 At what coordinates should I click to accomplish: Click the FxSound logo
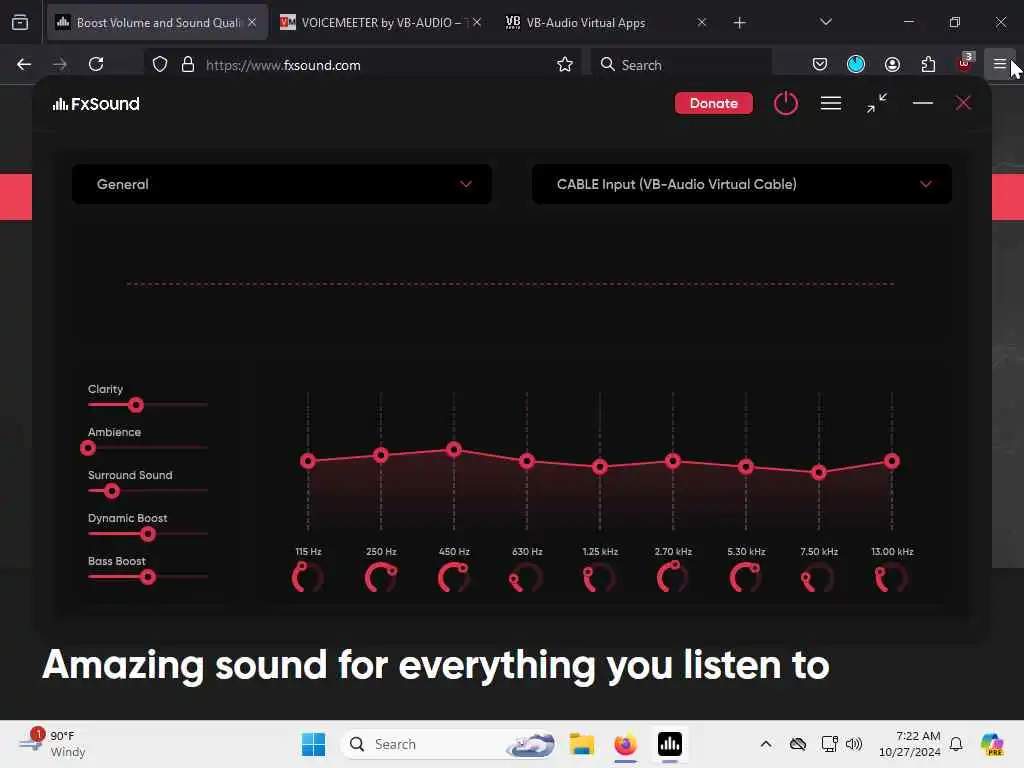point(96,104)
